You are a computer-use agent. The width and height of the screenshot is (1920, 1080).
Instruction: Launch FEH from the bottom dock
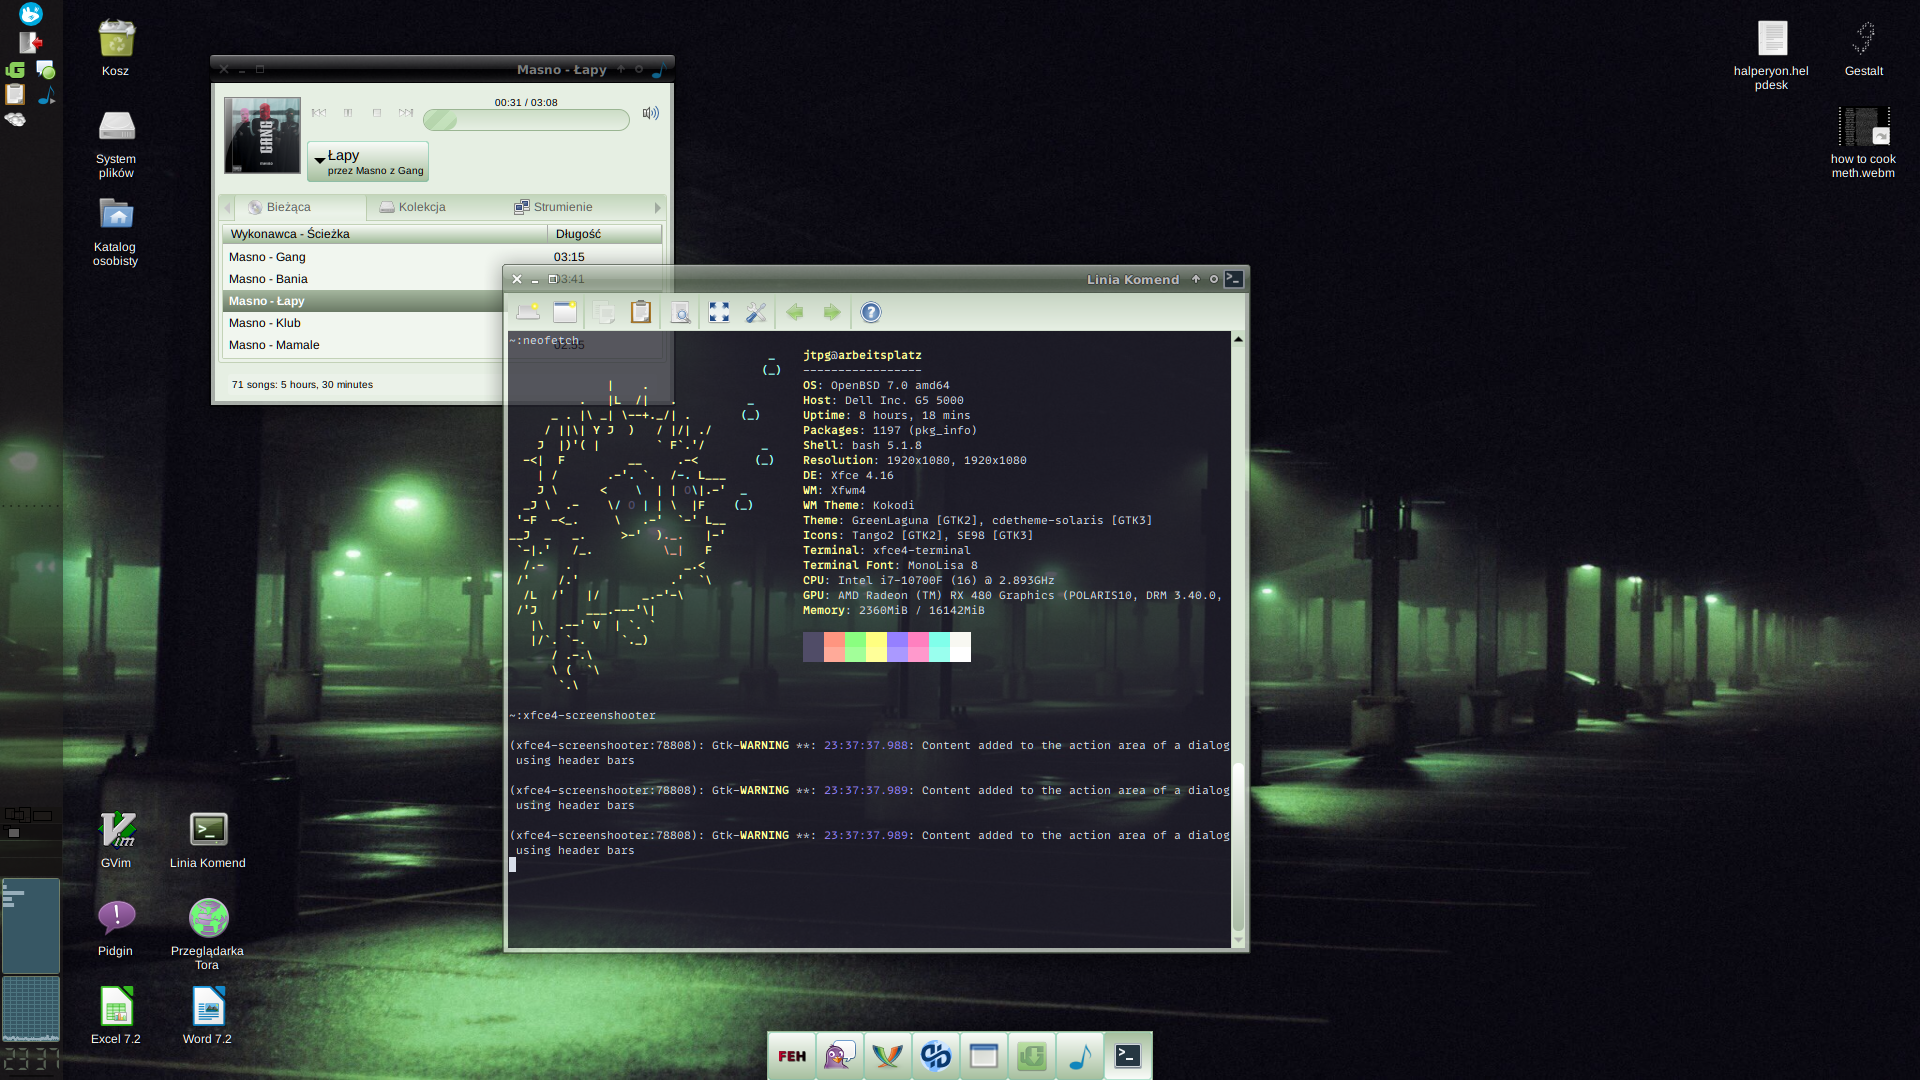[792, 1056]
